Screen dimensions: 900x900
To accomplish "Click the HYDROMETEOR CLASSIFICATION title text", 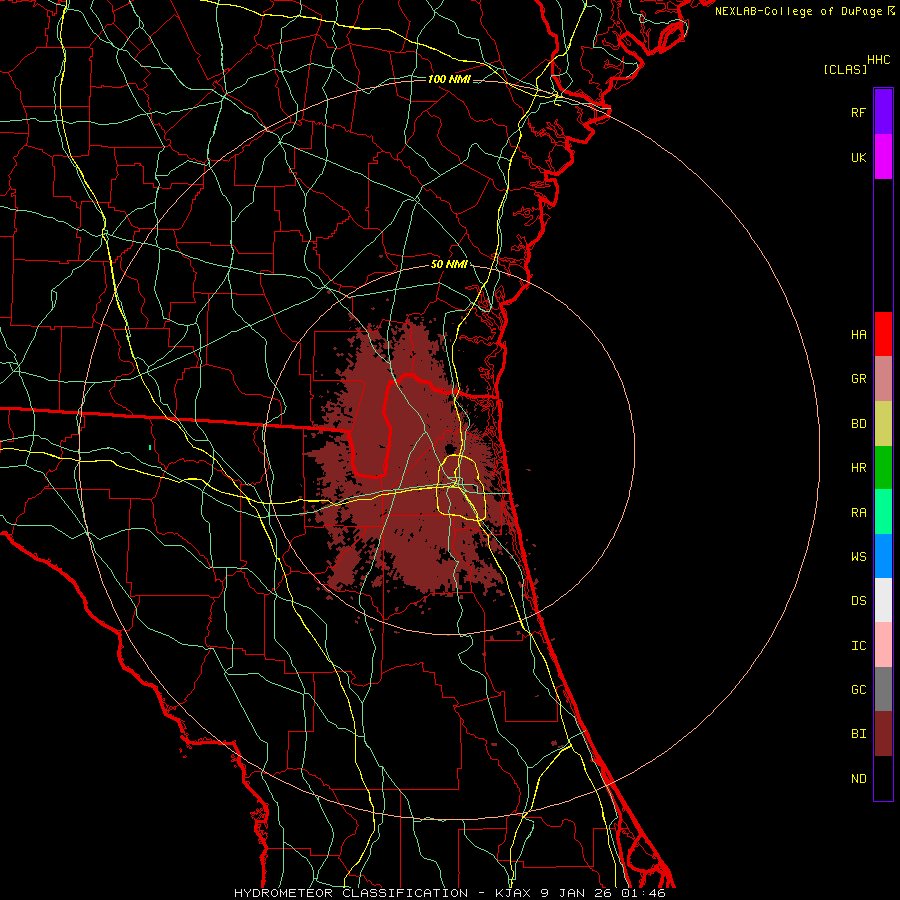I will coord(351,893).
